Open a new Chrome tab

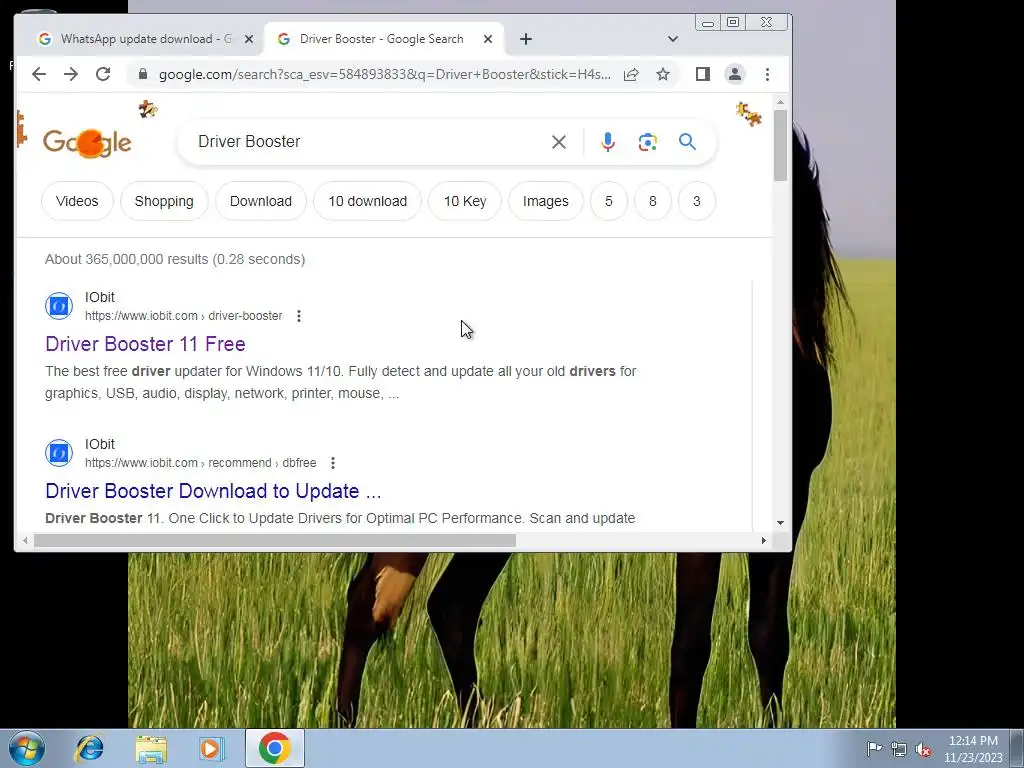click(x=526, y=39)
